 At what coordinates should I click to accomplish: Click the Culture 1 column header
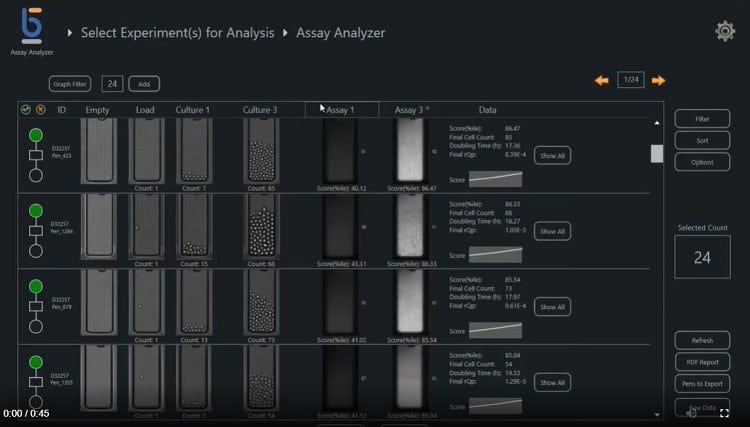tap(192, 110)
